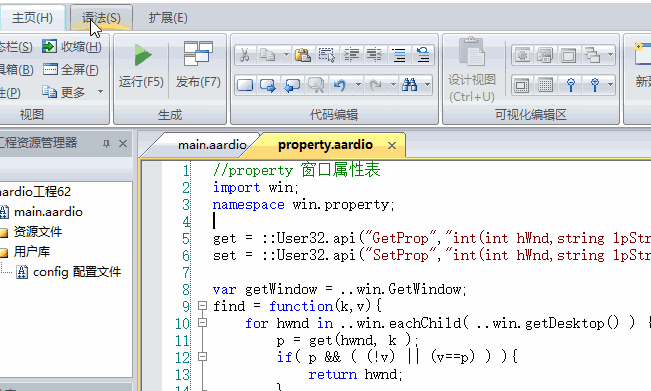Click the clear bookmarks icon
651x391 pixels.
click(x=316, y=85)
